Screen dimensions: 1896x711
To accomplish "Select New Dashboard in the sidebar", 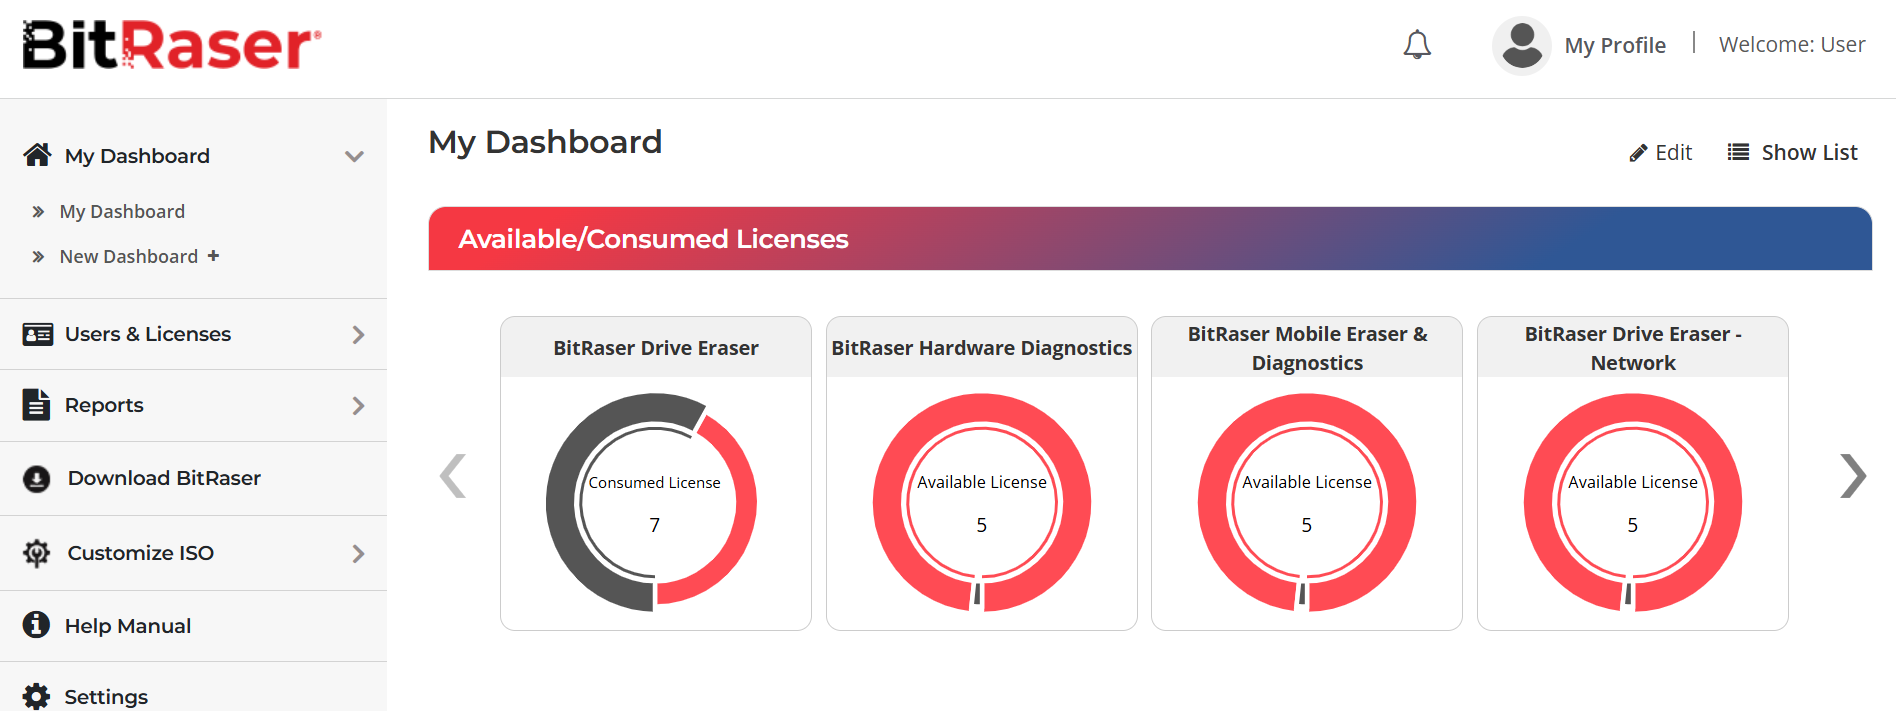I will pyautogui.click(x=129, y=257).
